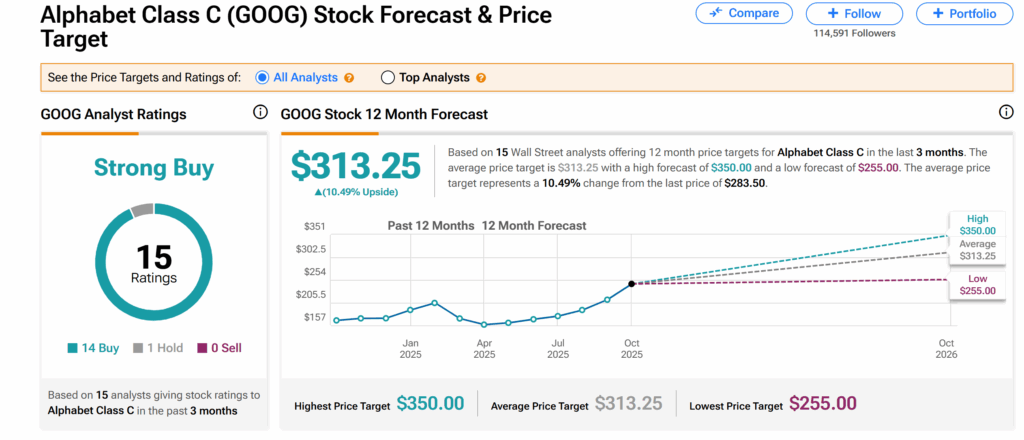The height and width of the screenshot is (440, 1024).
Task: Click the Low $255.00 forecast label
Action: coord(978,284)
